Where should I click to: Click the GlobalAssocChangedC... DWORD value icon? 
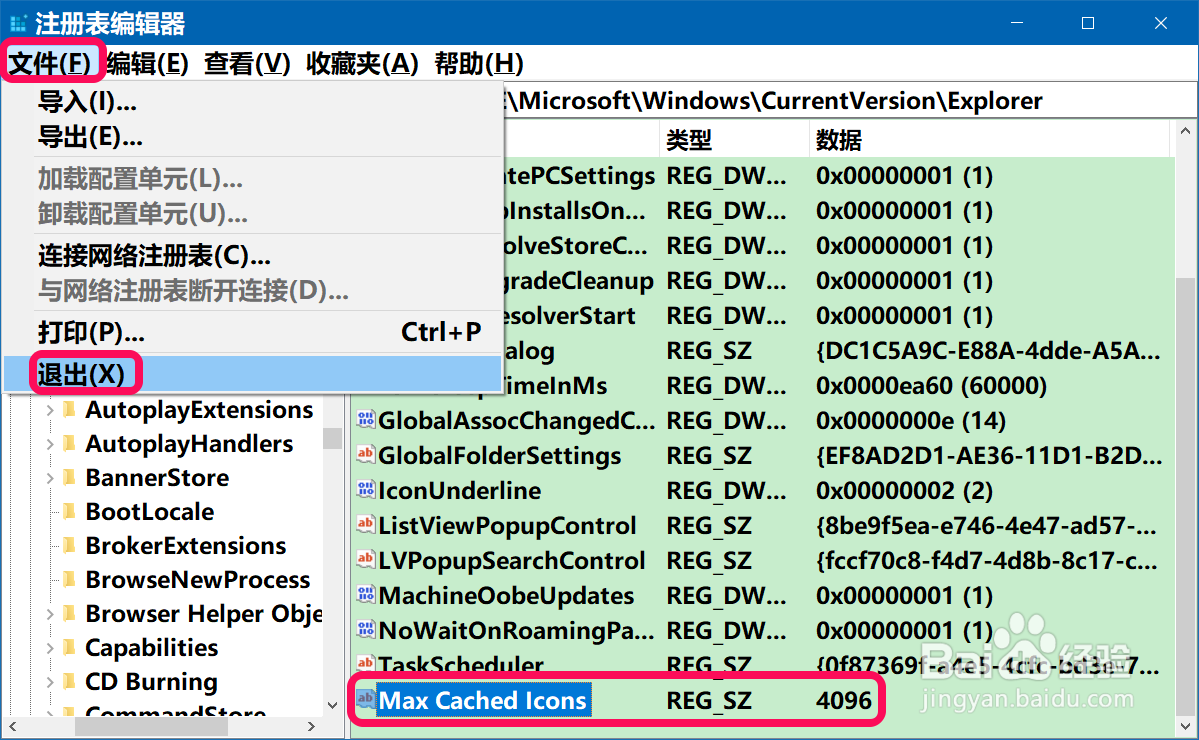pyautogui.click(x=366, y=419)
